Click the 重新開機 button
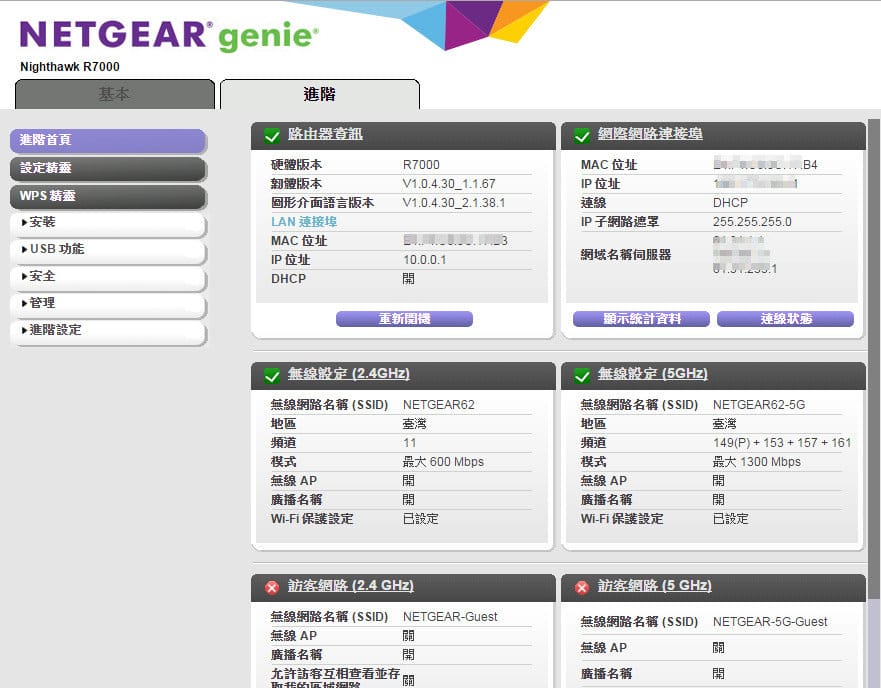881x688 pixels. (404, 319)
